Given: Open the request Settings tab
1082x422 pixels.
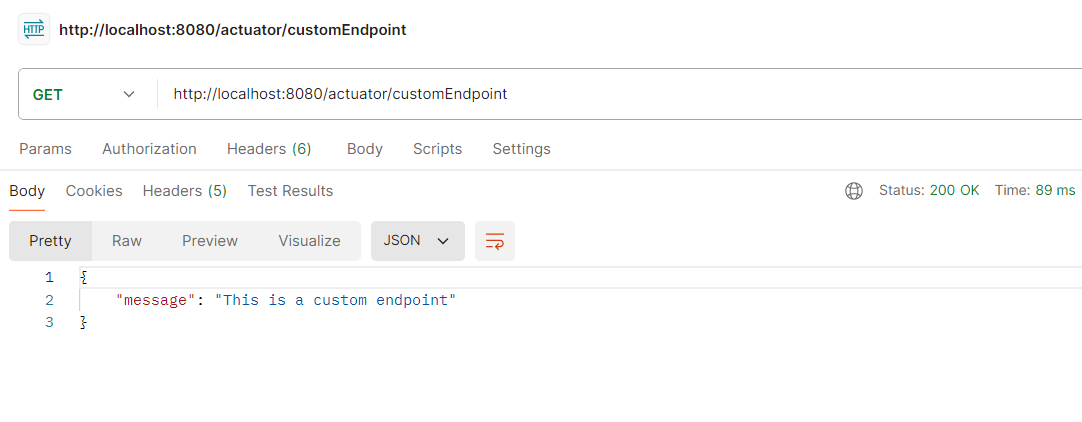Looking at the screenshot, I should point(521,149).
